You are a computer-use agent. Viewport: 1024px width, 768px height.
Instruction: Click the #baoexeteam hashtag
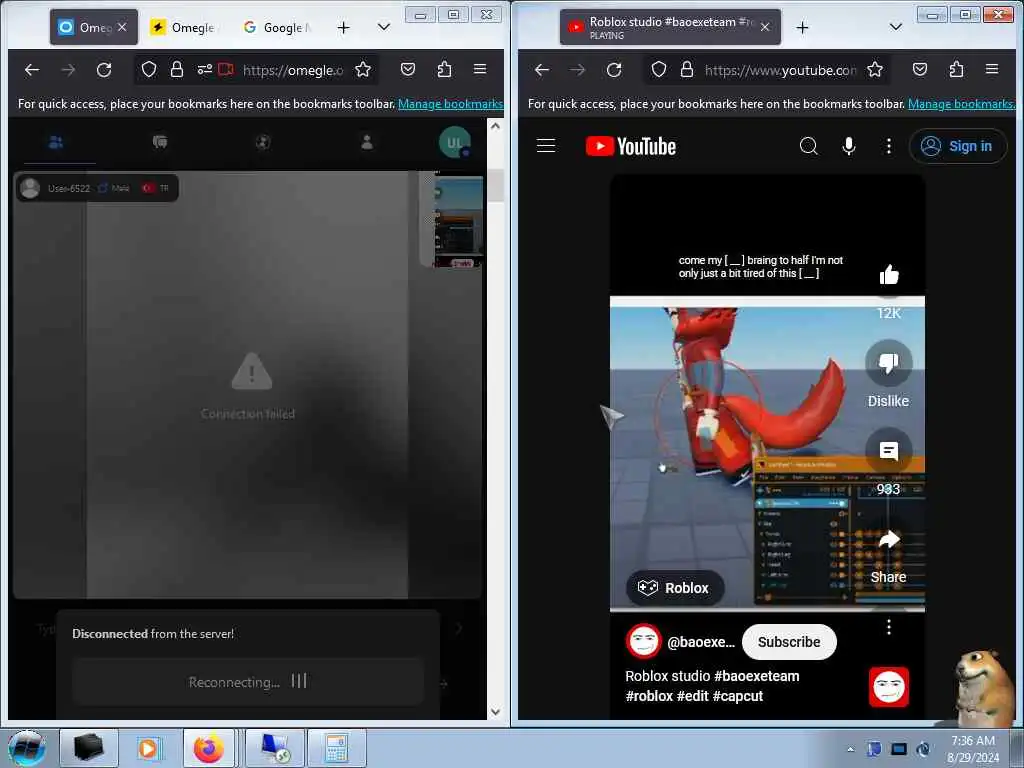pos(757,676)
